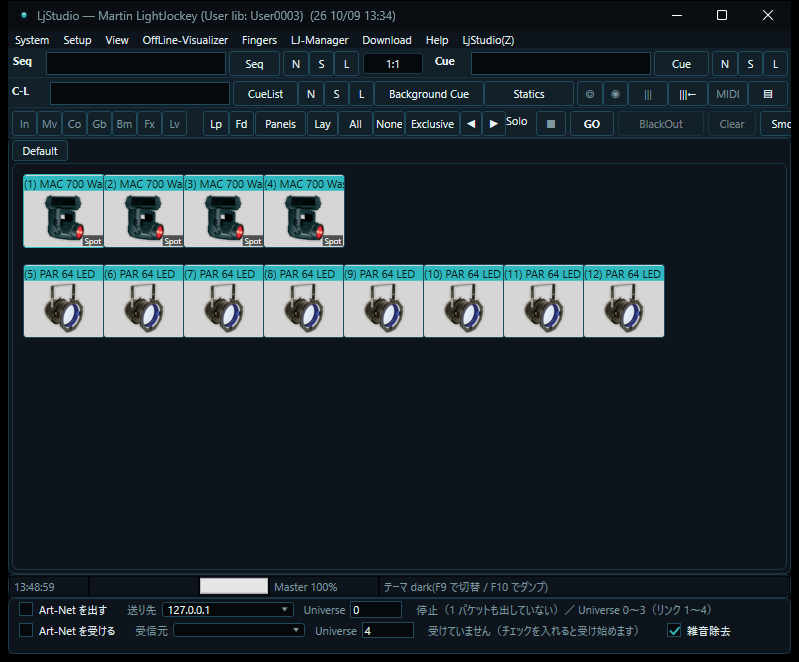Select next fixture with right arrow

(x=493, y=124)
